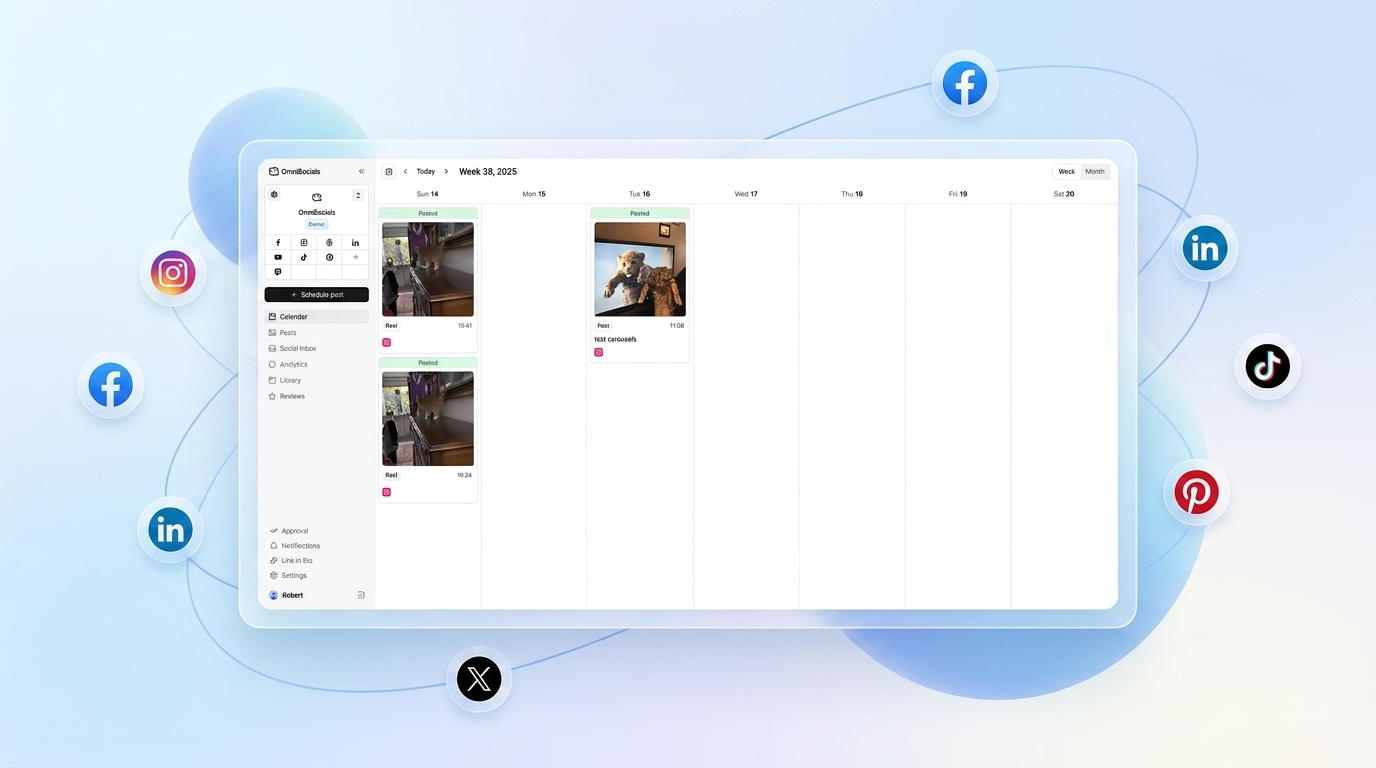The image size is (1376, 768).
Task: Click the Post tag on the 11:08 card
Action: point(603,326)
